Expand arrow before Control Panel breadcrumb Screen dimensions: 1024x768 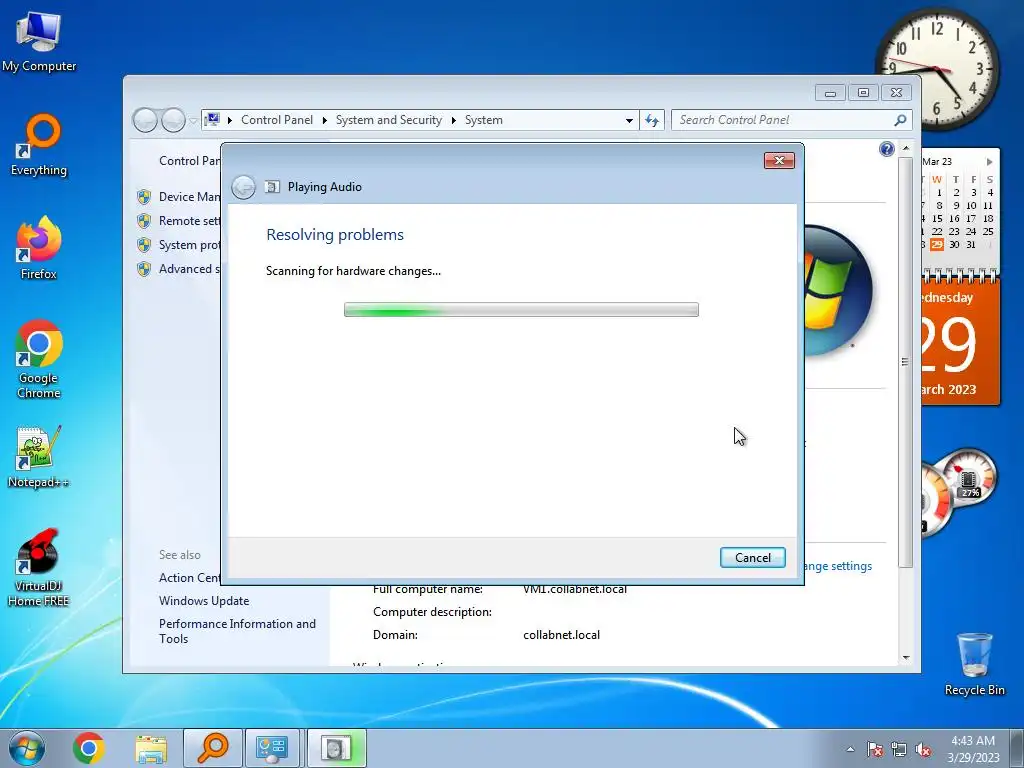click(230, 120)
